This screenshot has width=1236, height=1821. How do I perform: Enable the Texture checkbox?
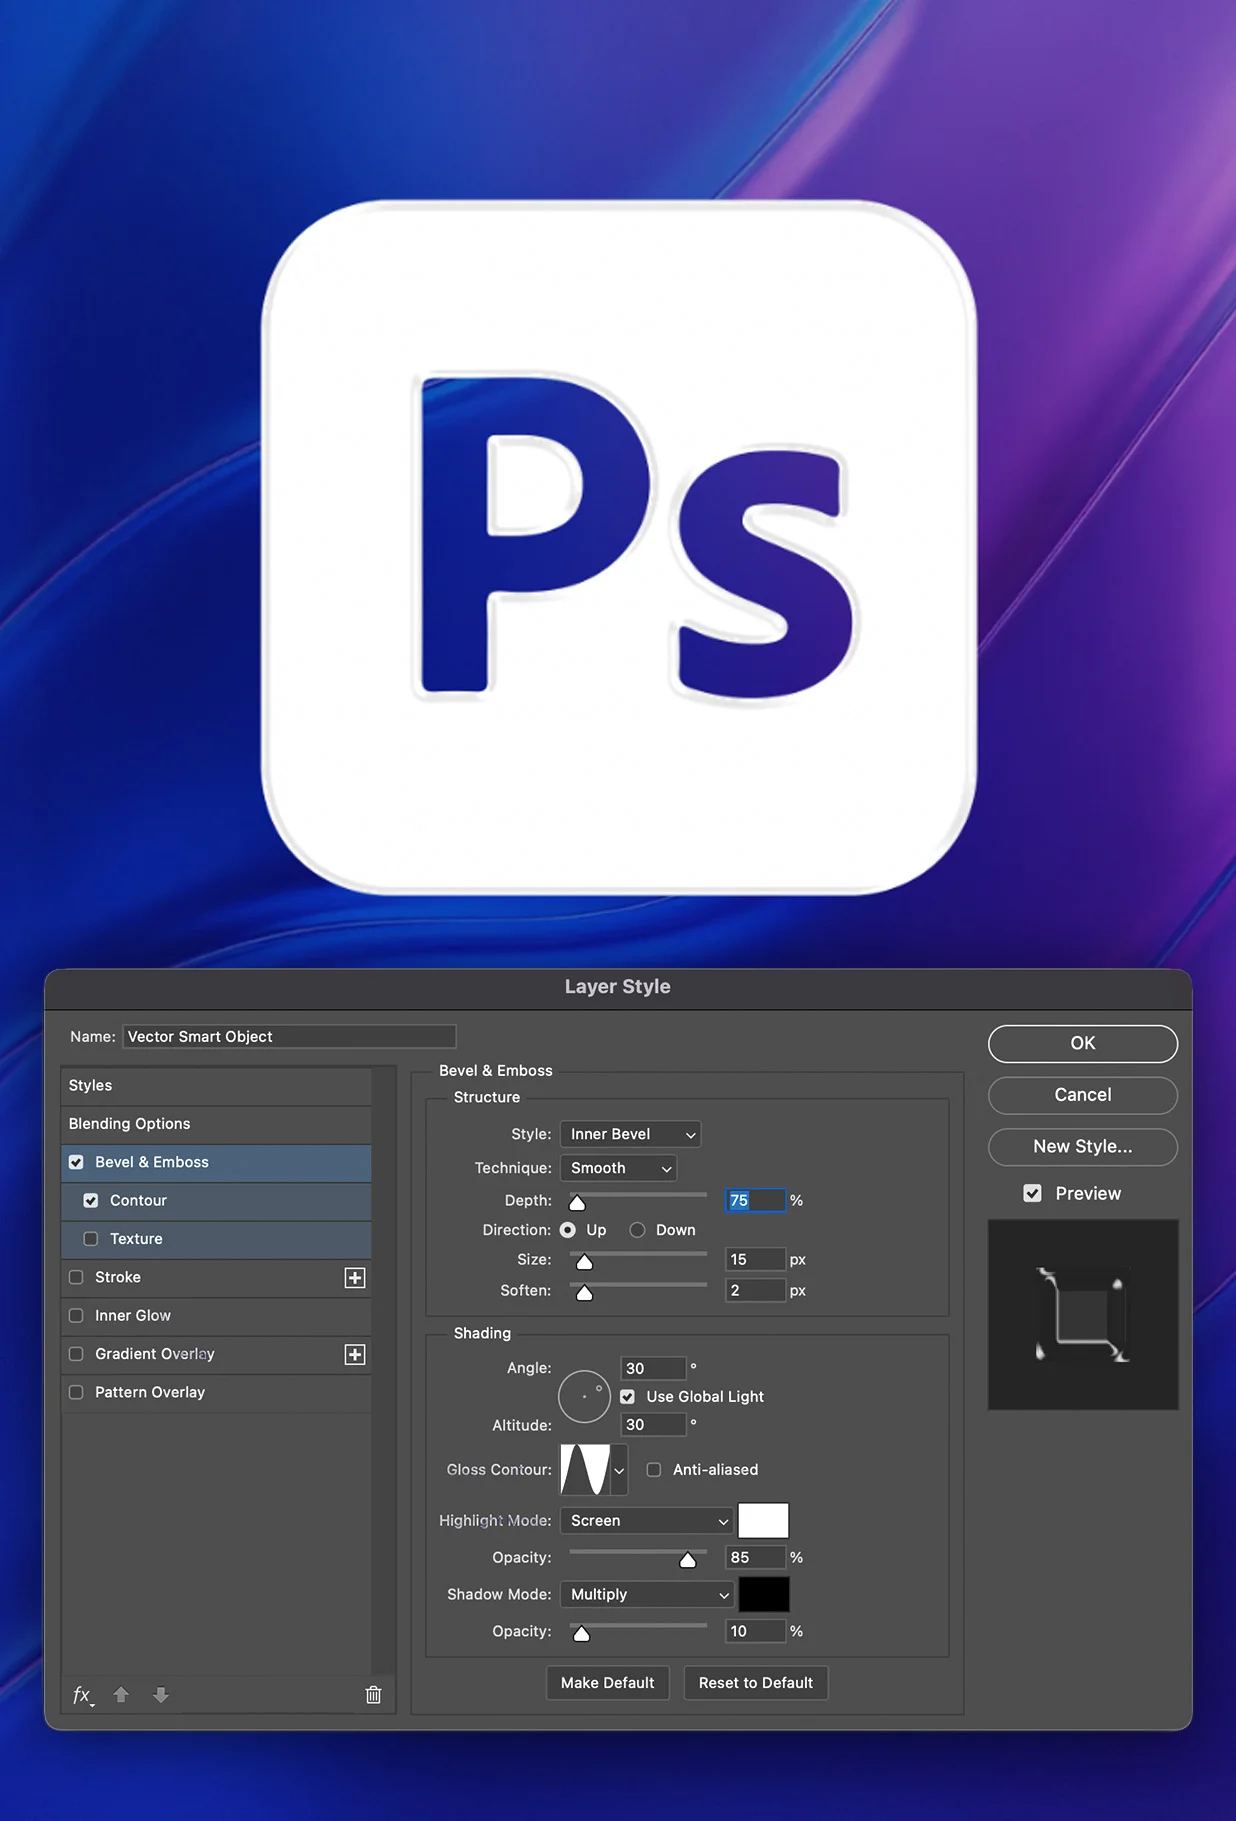coord(91,1239)
